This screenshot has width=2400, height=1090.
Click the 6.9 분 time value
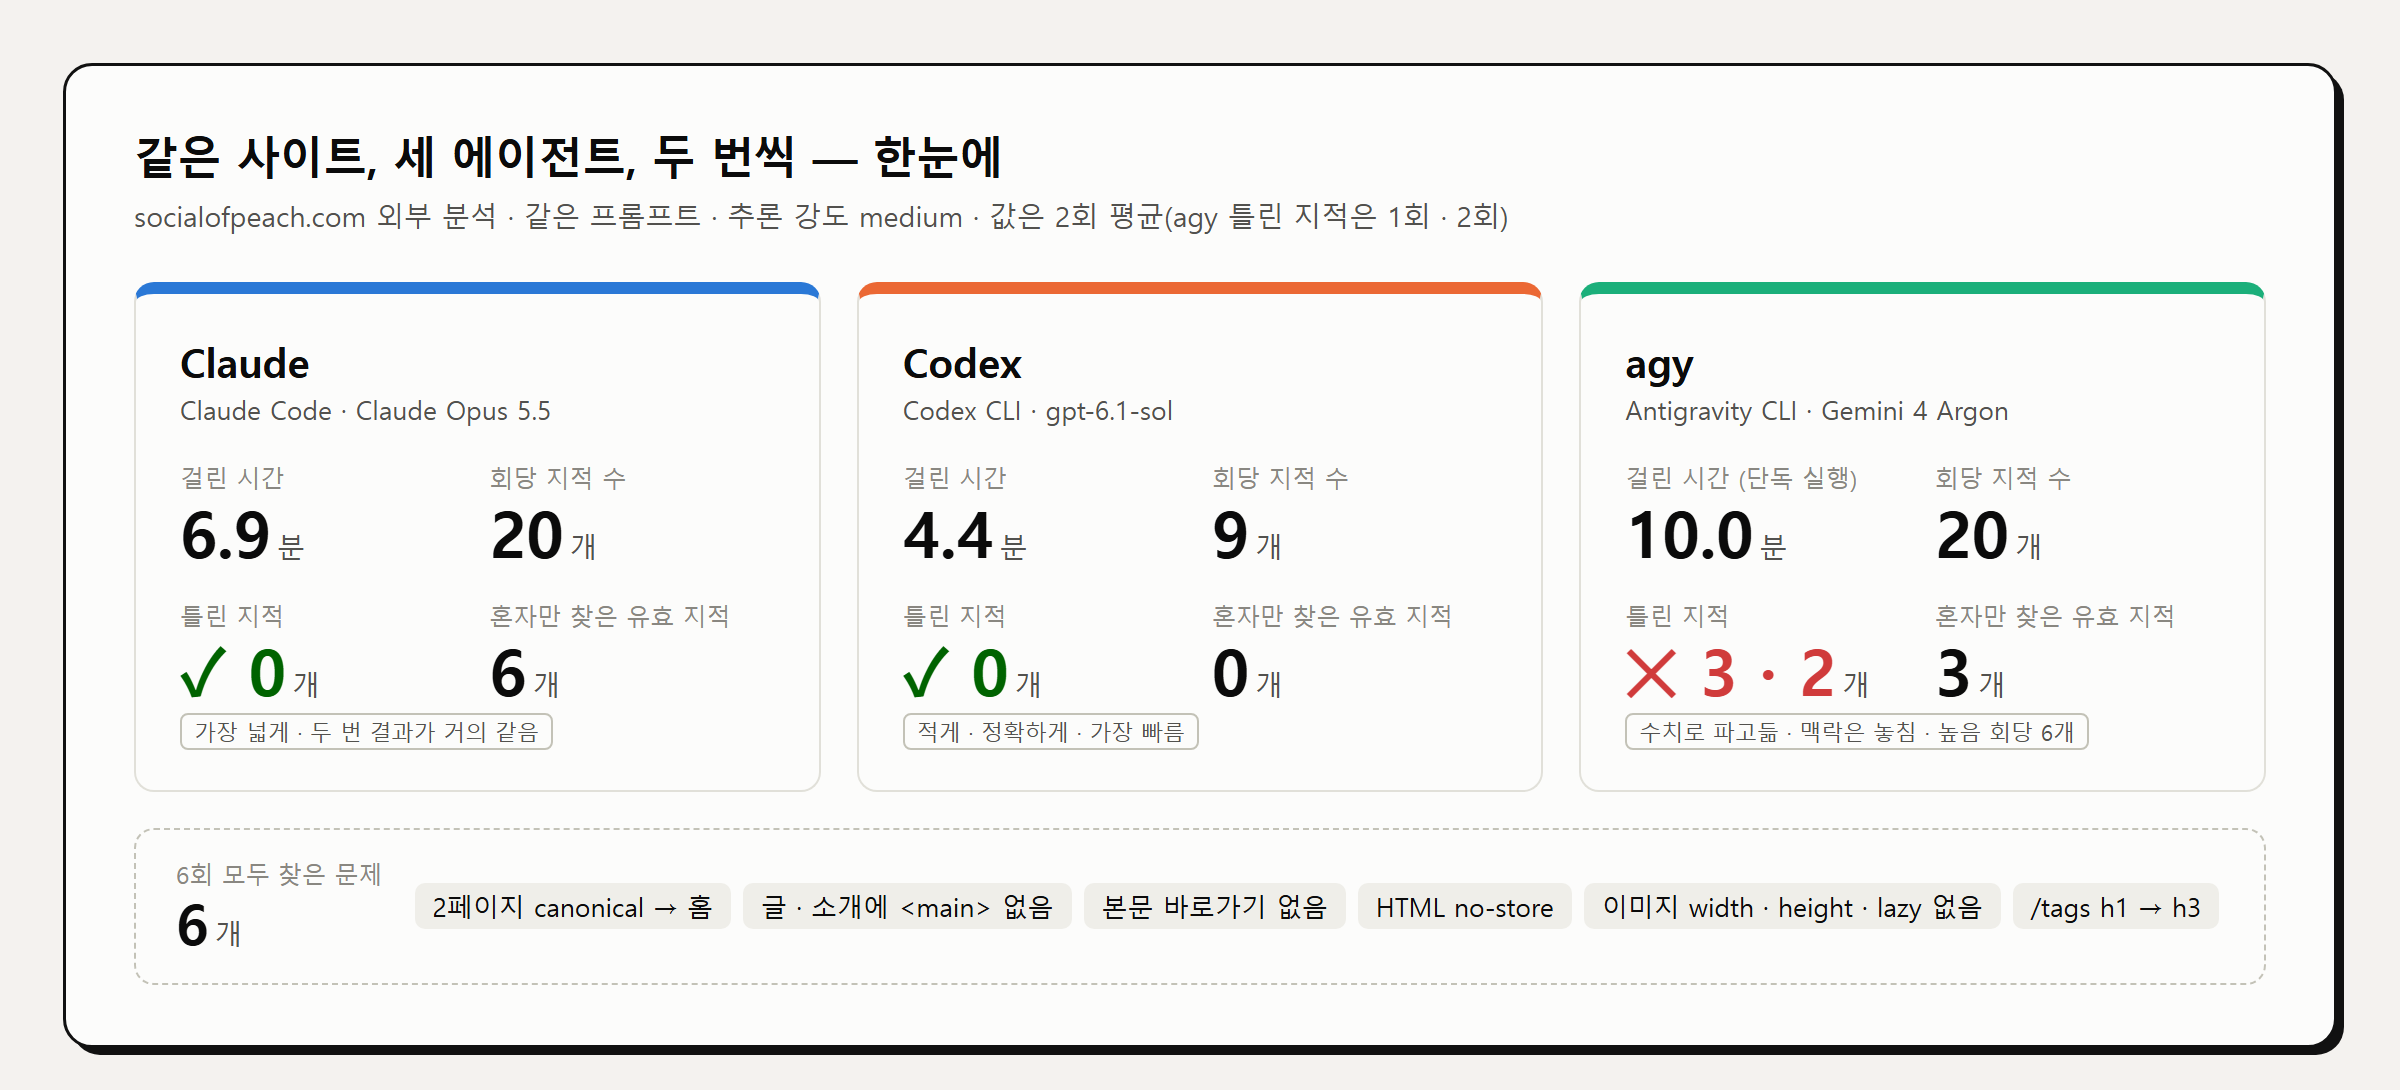click(242, 537)
